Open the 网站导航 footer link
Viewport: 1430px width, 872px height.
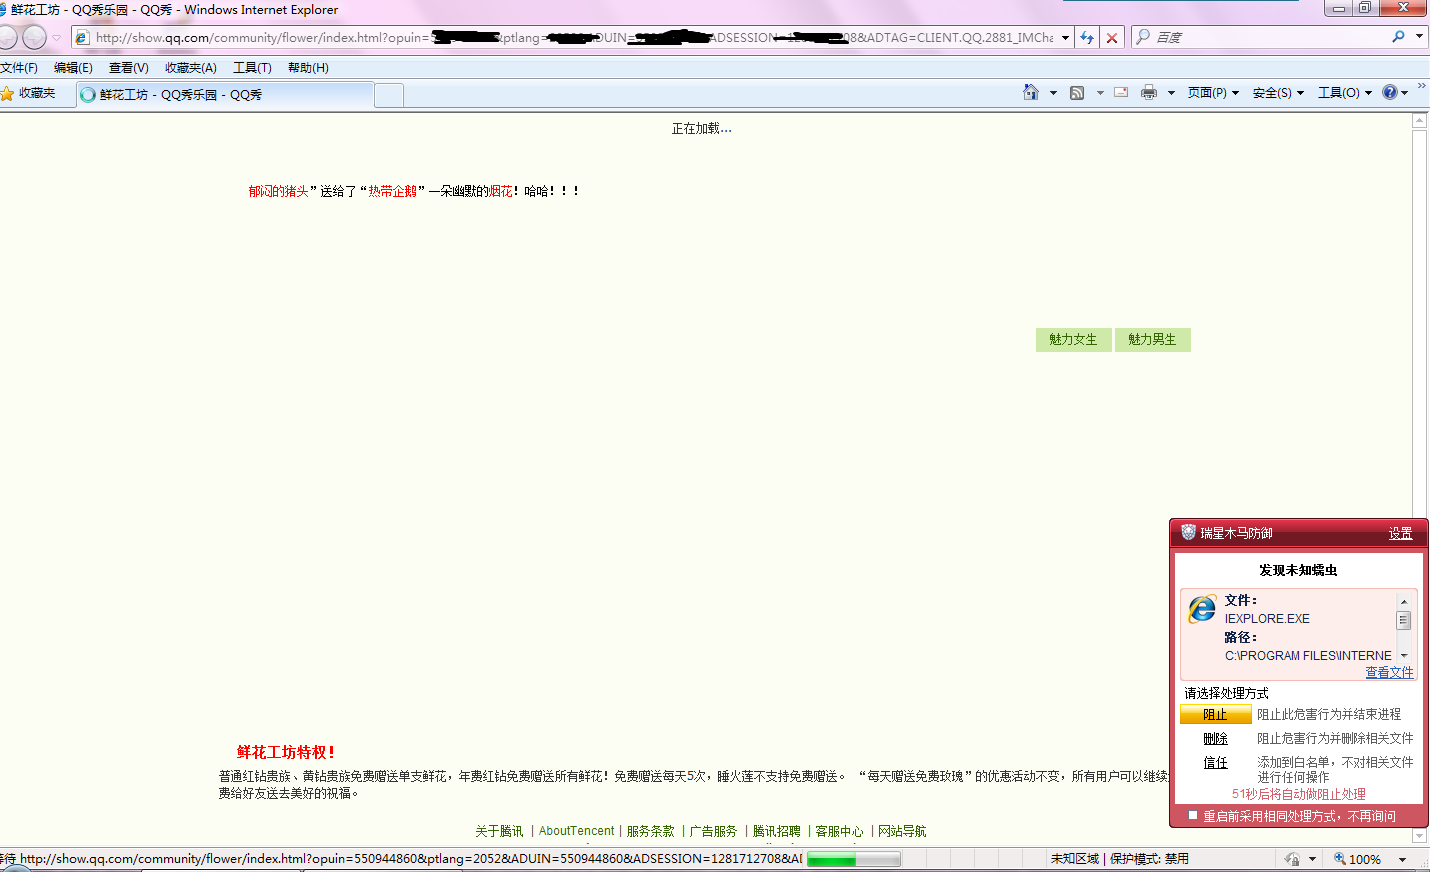point(902,831)
